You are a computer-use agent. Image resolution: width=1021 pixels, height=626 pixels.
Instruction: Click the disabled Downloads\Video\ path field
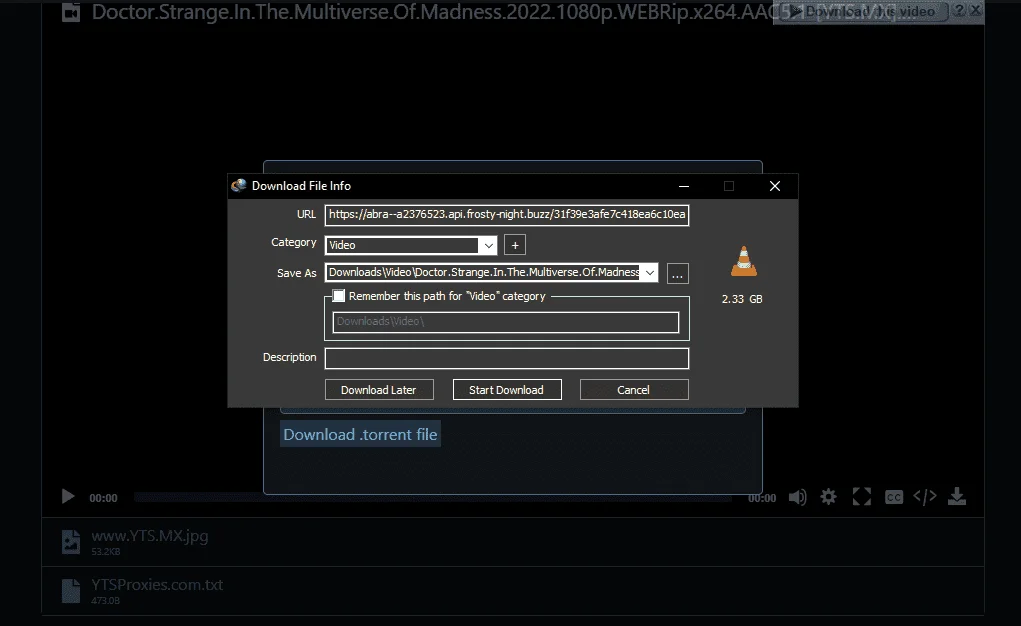pyautogui.click(x=506, y=322)
